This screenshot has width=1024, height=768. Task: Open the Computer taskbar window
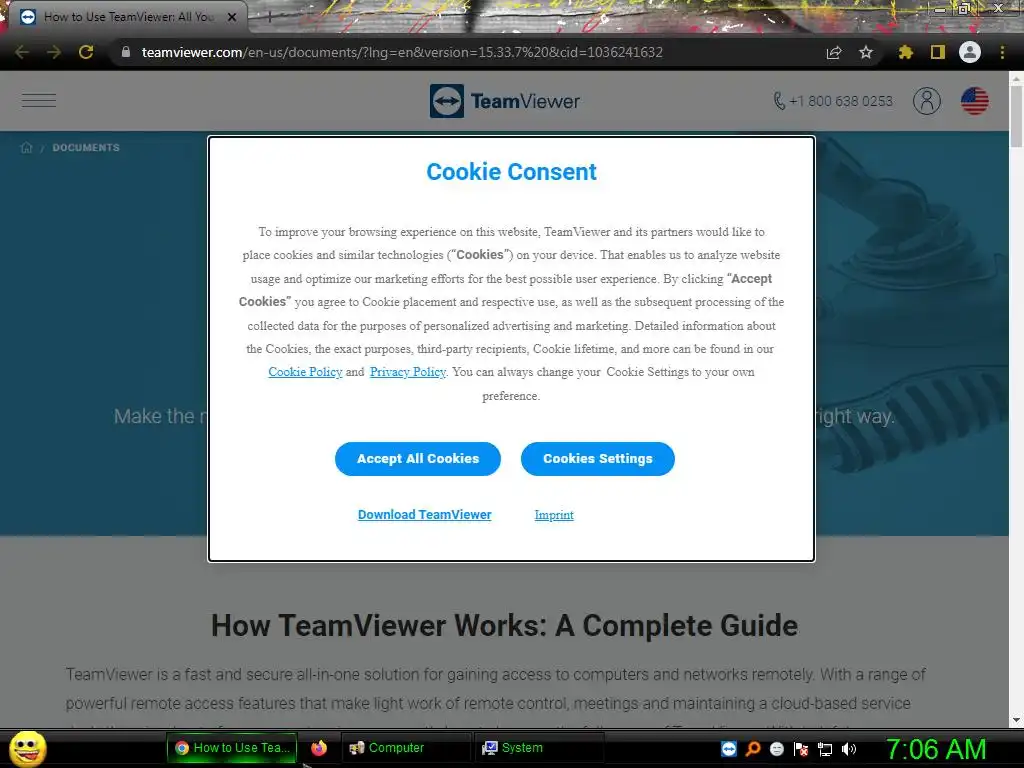click(x=406, y=748)
